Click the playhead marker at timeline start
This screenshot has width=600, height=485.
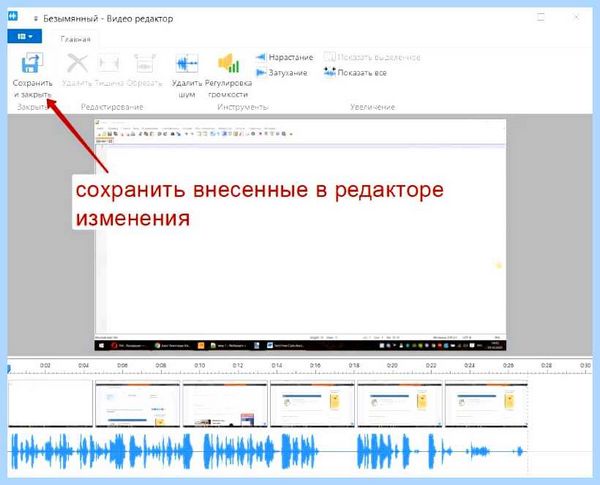(x=9, y=369)
